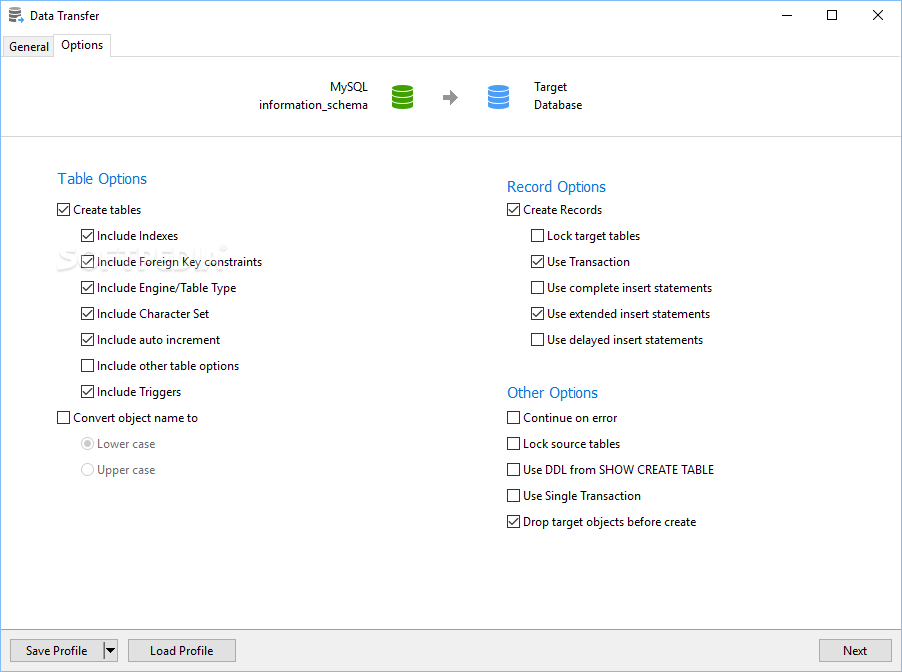Screen dimensions: 902x672
Task: Uncheck Include auto increment
Action: coord(87,339)
